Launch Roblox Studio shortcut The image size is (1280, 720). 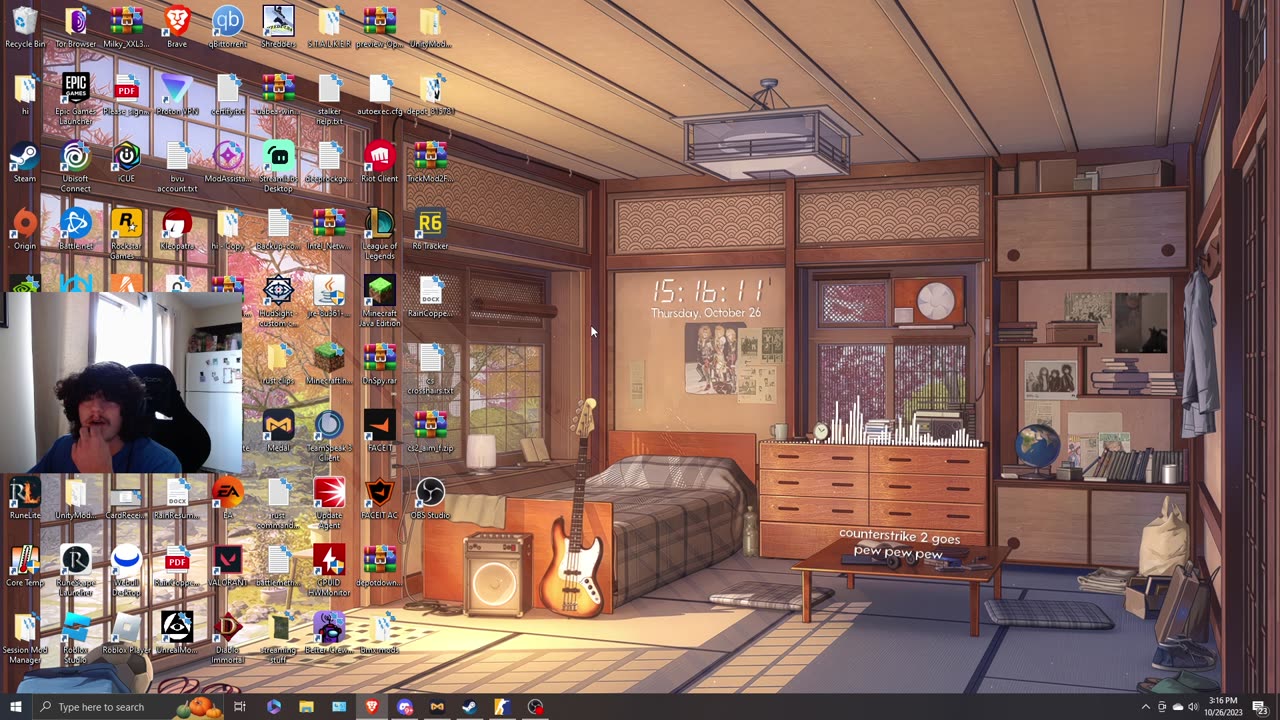pyautogui.click(x=76, y=638)
